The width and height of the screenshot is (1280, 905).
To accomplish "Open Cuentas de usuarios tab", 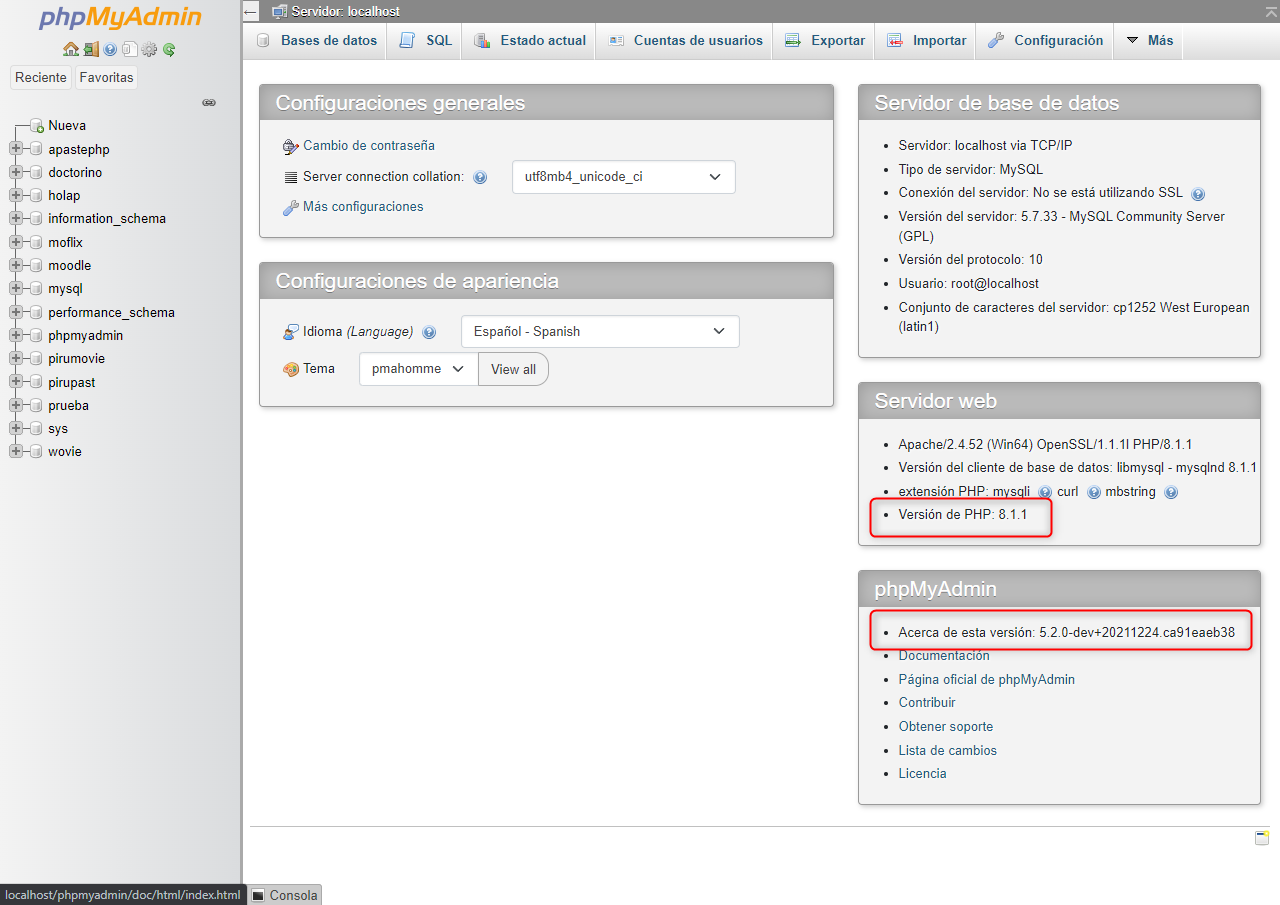I will 685,41.
